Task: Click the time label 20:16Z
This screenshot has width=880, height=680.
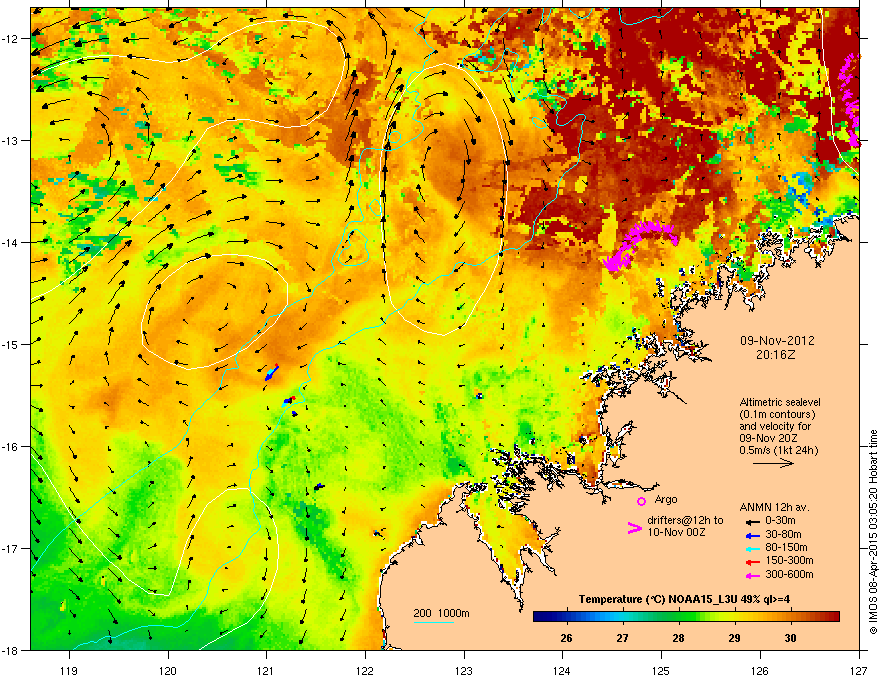Action: pyautogui.click(x=776, y=355)
